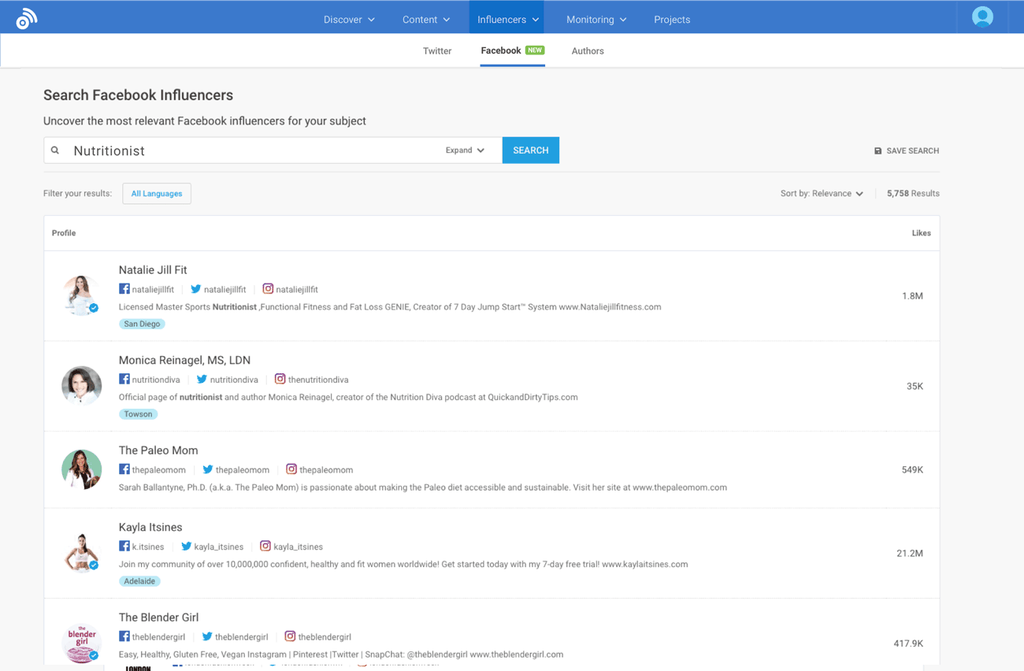Open Kayla Itsines Twitter icon
This screenshot has height=671, width=1024.
186,546
